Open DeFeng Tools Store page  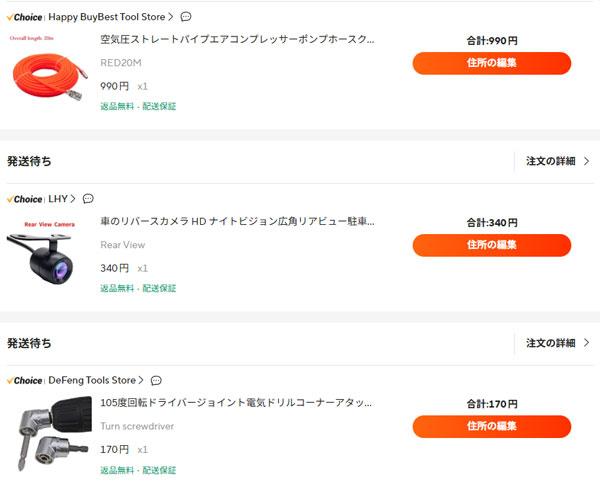tap(95, 381)
